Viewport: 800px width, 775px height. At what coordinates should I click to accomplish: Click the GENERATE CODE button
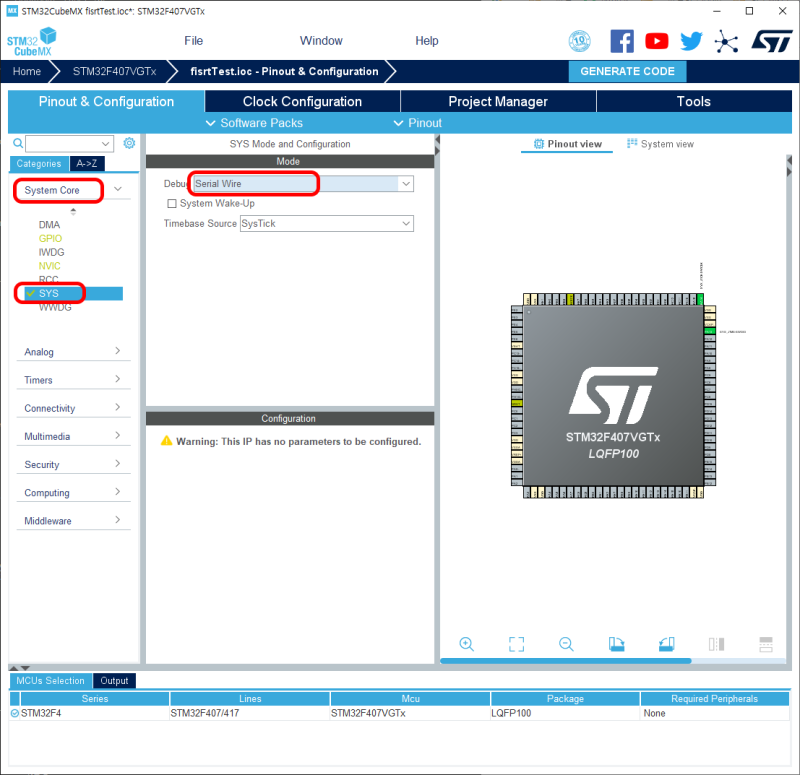click(627, 71)
